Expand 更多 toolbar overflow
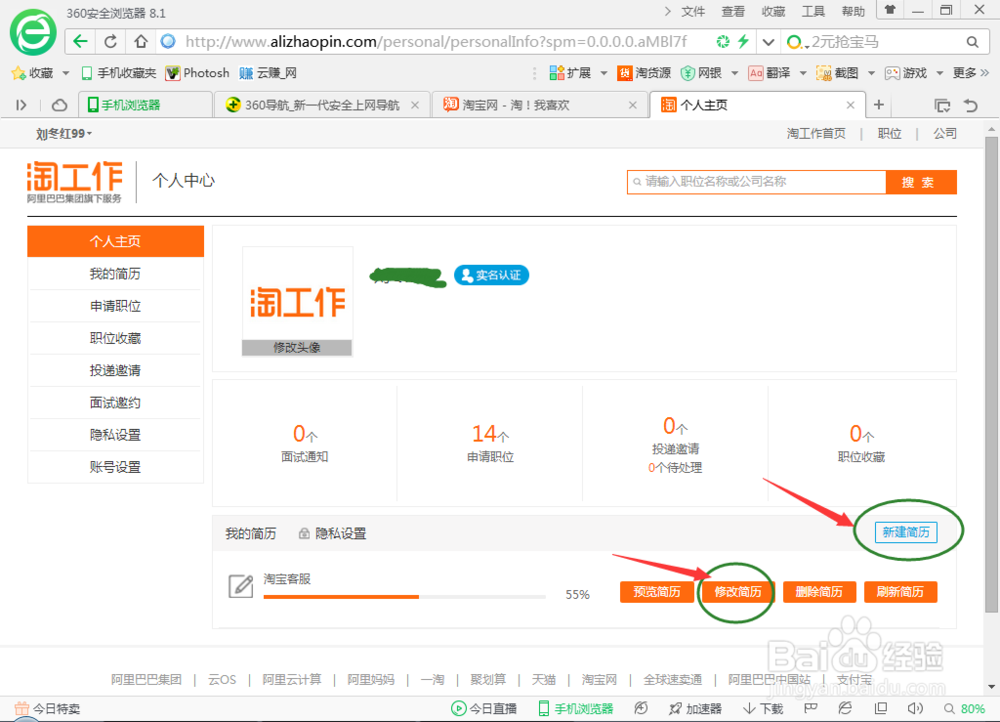This screenshot has width=1000, height=722. tap(971, 73)
